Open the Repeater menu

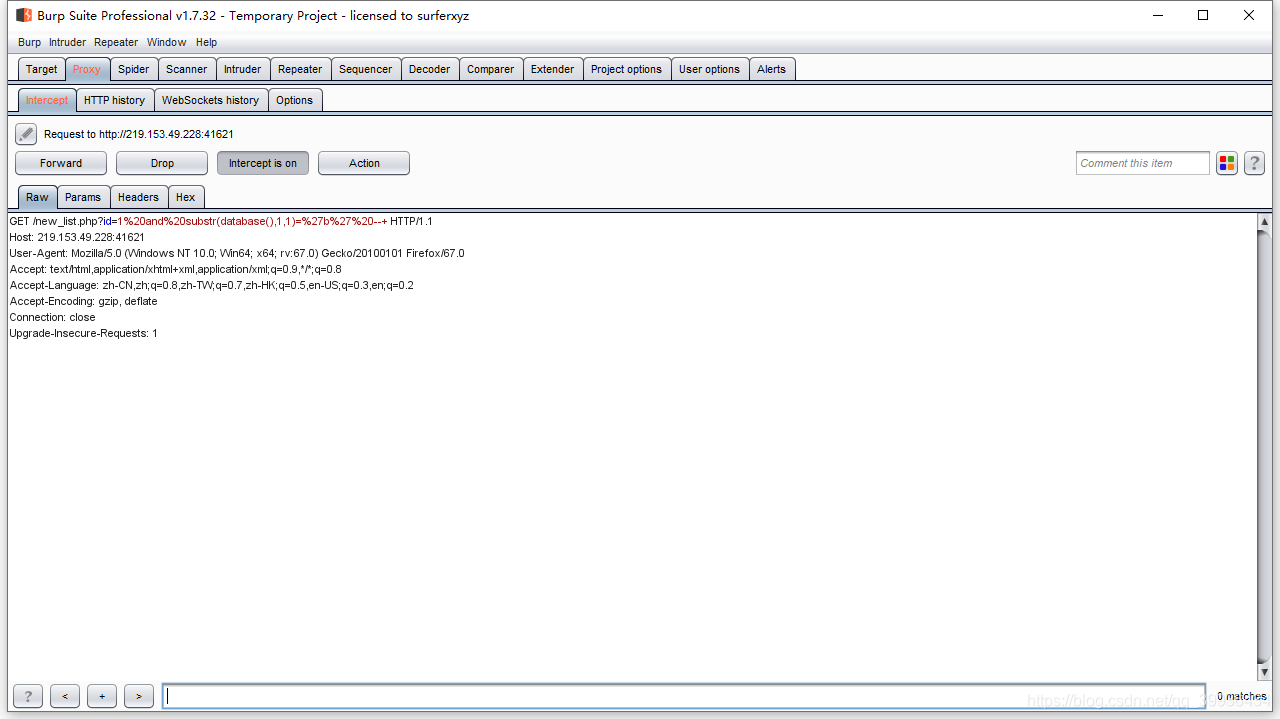pos(116,42)
